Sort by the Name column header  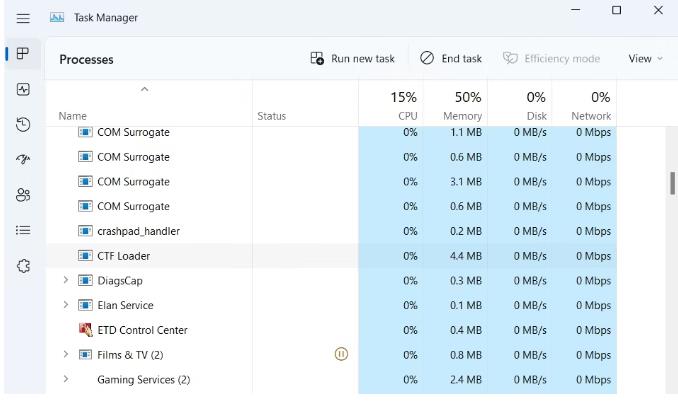pyautogui.click(x=73, y=116)
